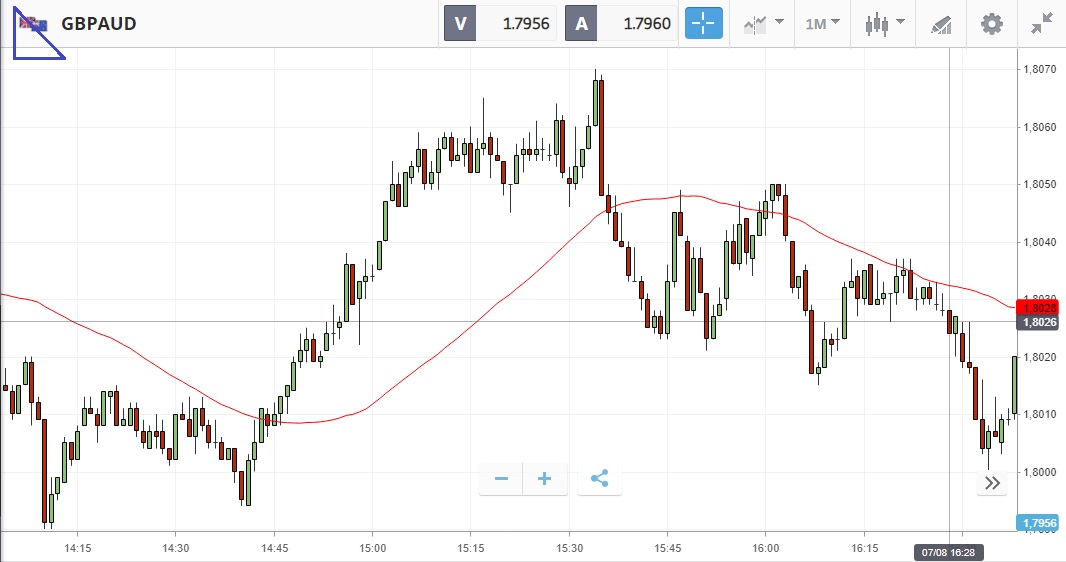Toggle the crosshair cursor mode
The image size is (1066, 562).
click(703, 23)
